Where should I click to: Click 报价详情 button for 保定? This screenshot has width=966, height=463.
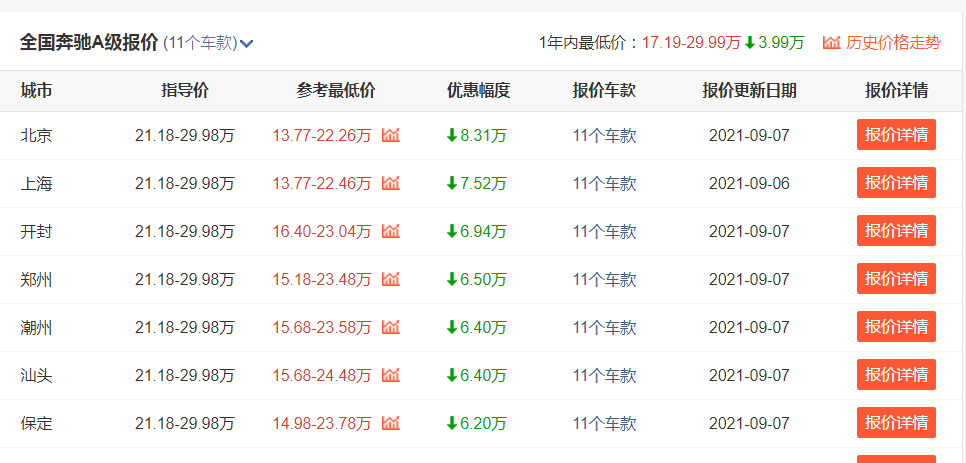pos(896,423)
